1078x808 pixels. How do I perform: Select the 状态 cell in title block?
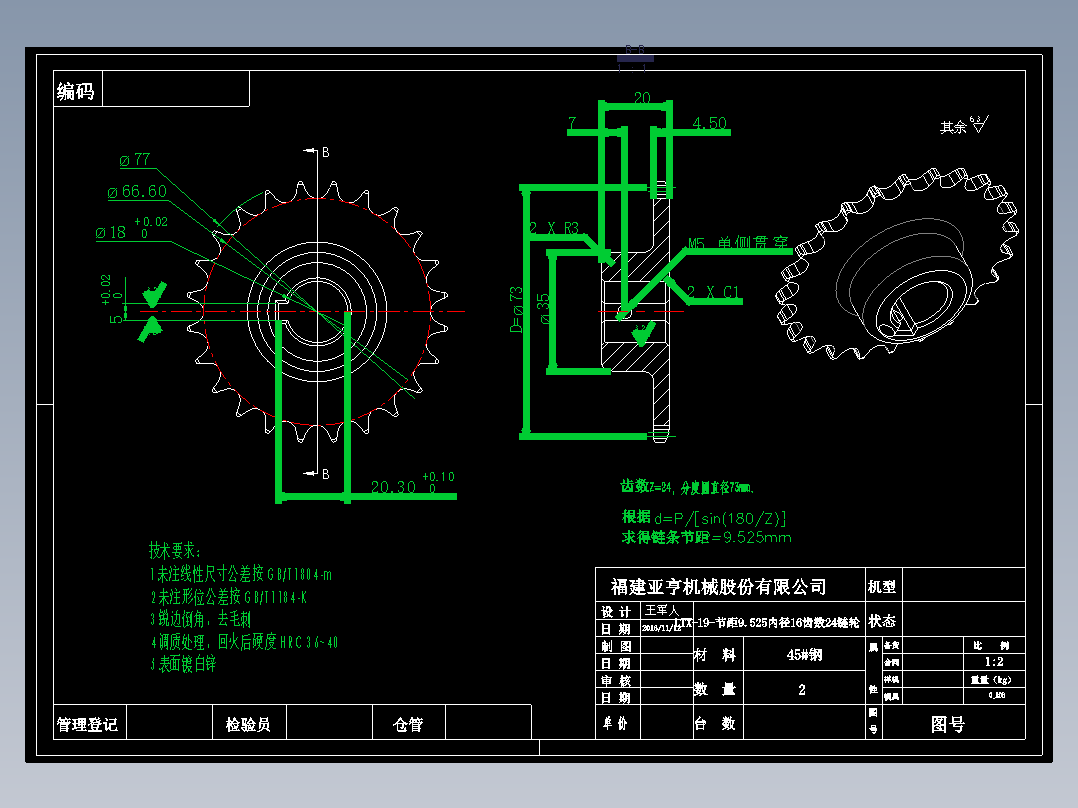(x=883, y=621)
